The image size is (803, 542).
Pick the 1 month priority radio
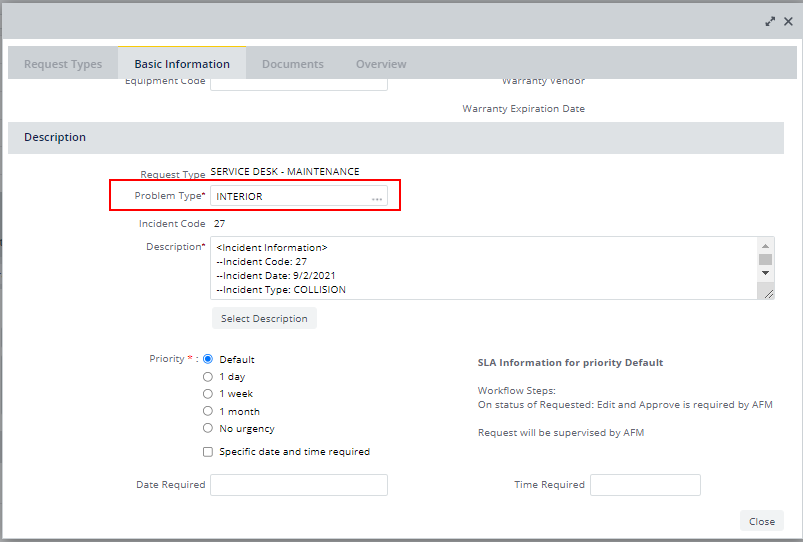pos(207,411)
